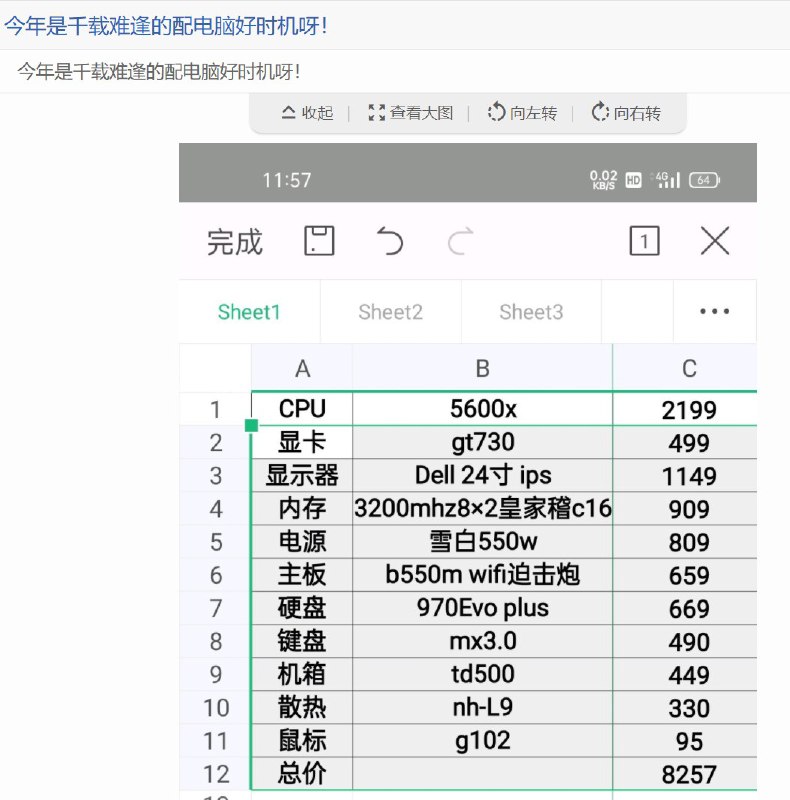Click the undo arrow icon
The image size is (790, 800).
pyautogui.click(x=390, y=241)
